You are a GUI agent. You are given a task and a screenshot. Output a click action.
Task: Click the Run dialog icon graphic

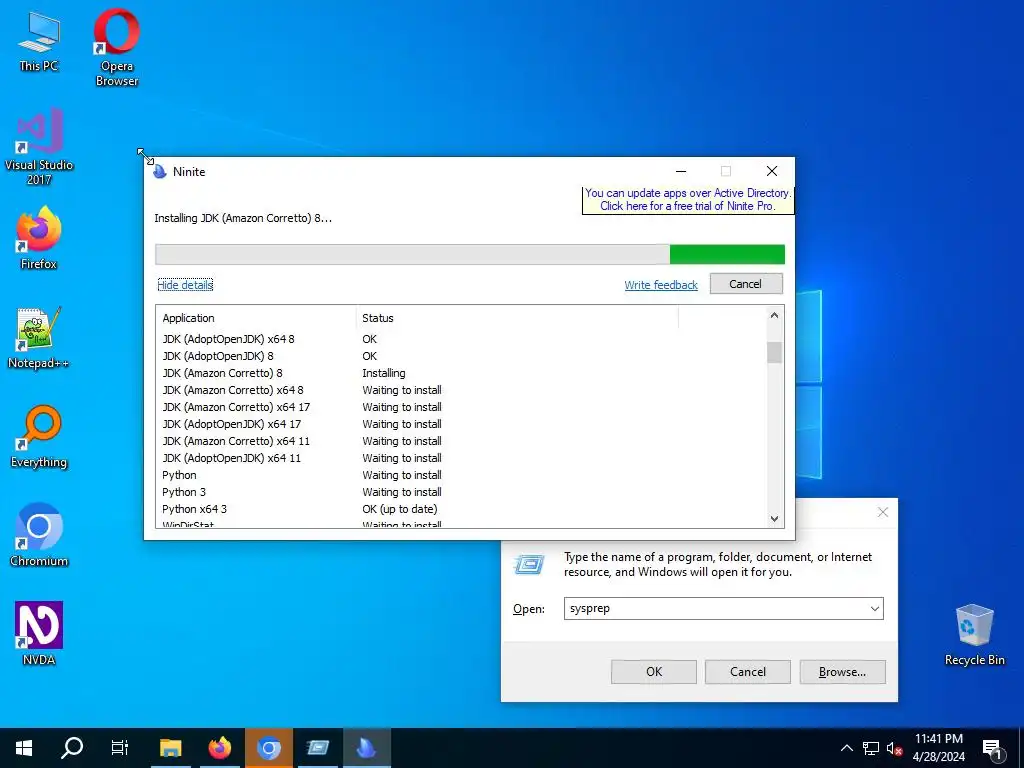[x=528, y=564]
